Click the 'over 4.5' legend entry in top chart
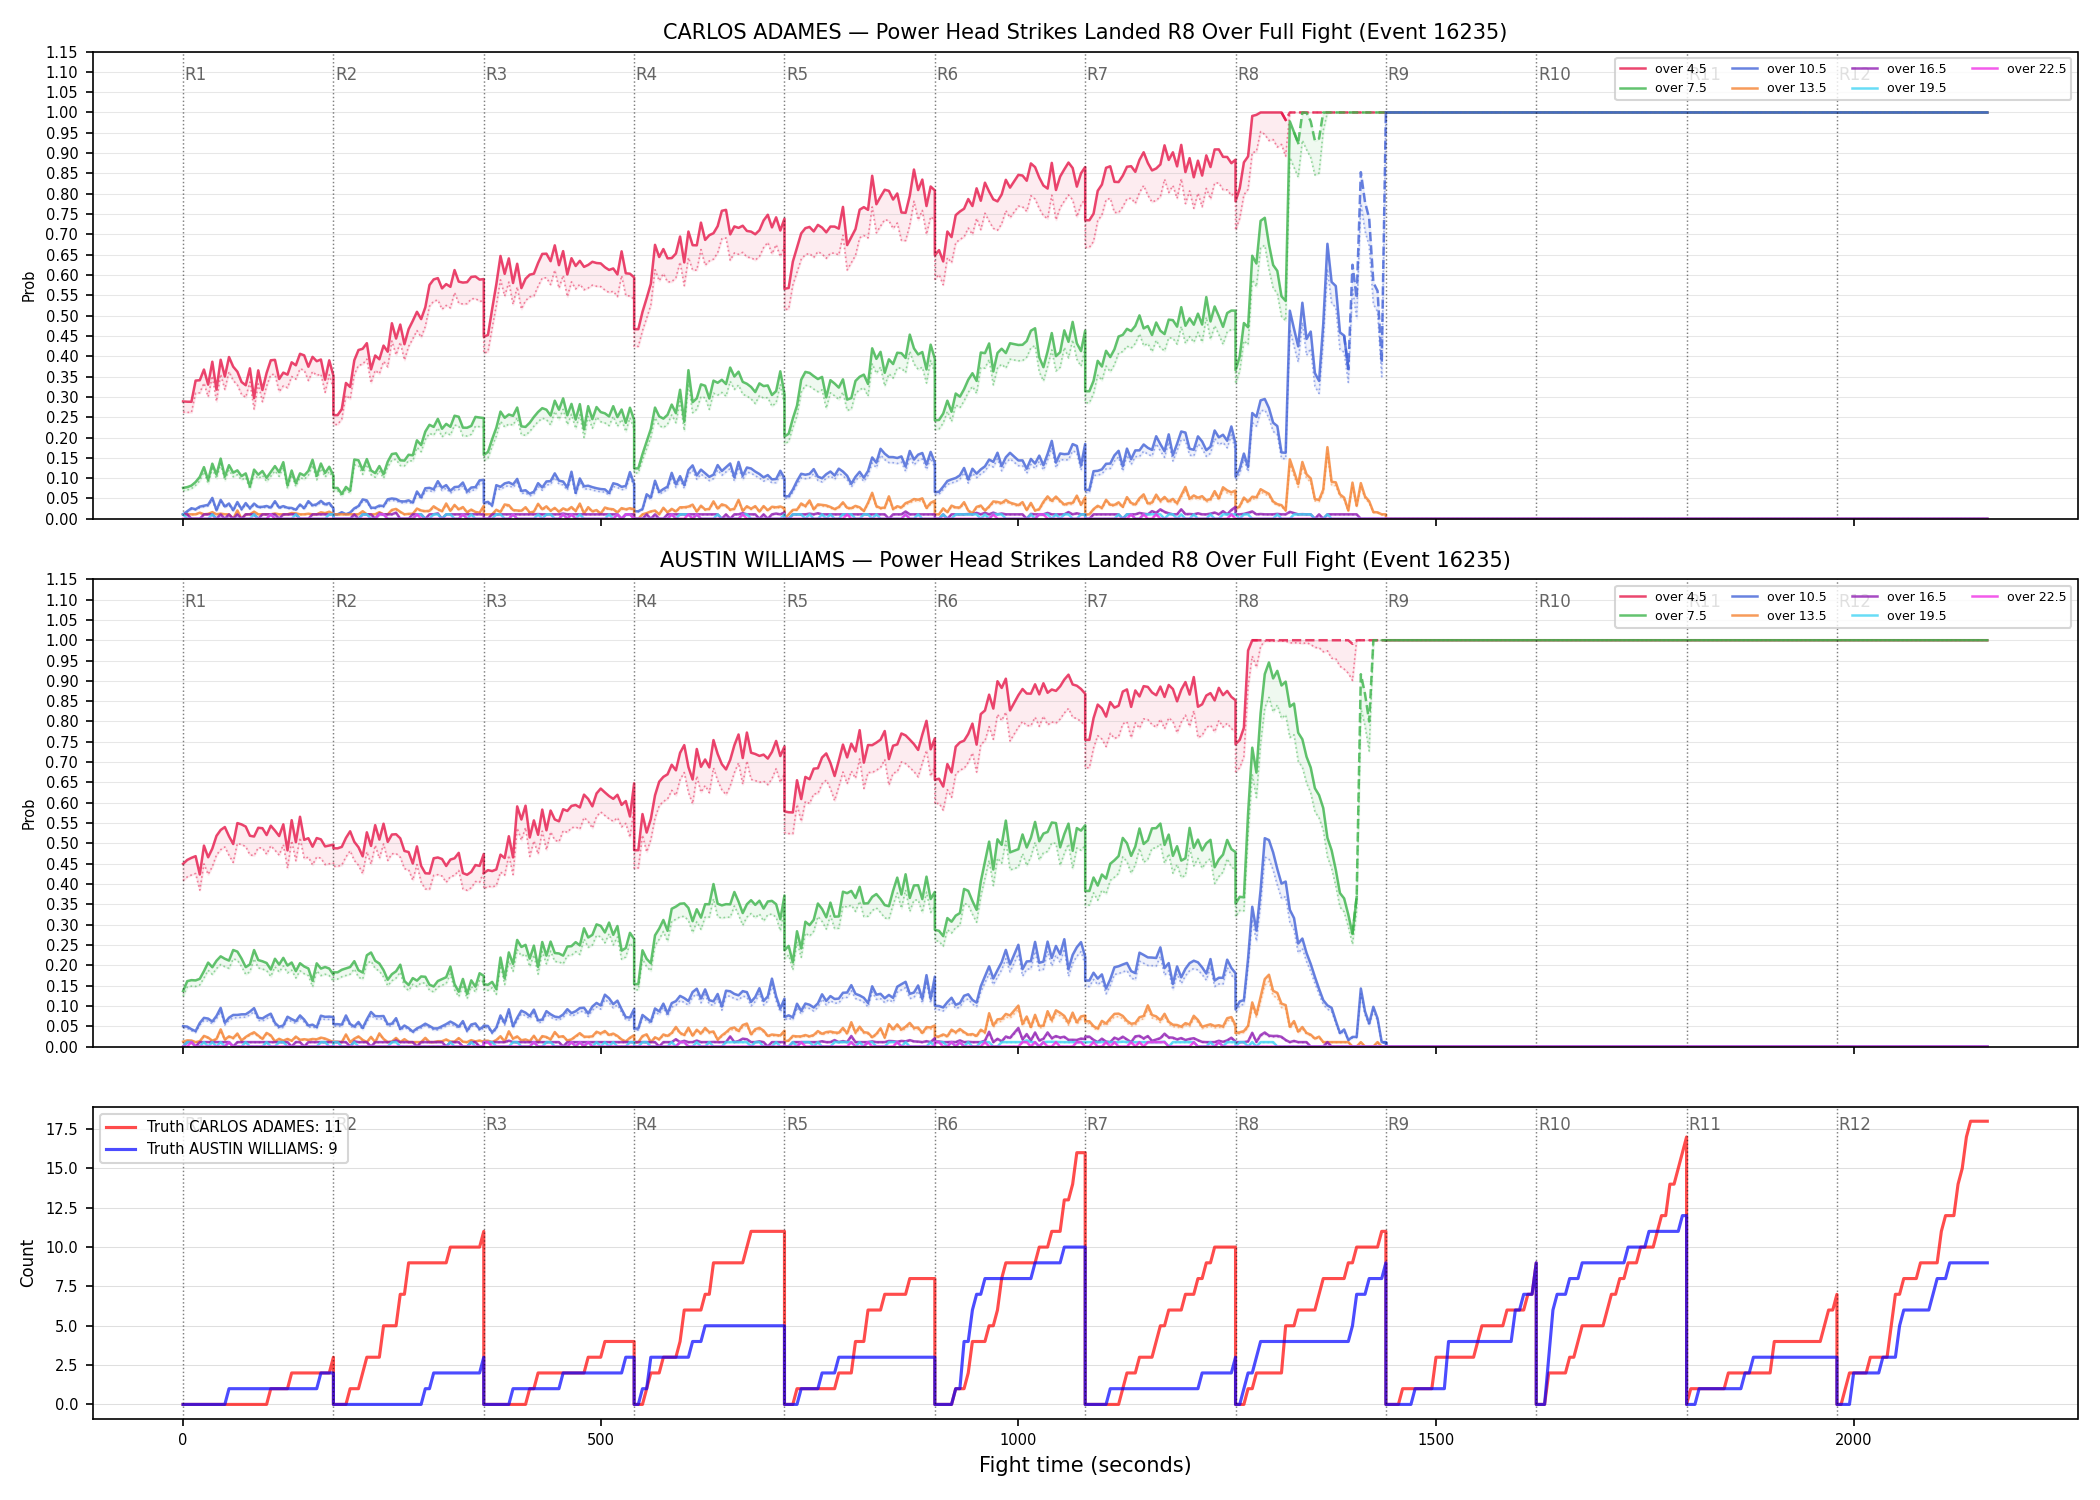This screenshot has width=2100, height=1500. (x=1663, y=69)
